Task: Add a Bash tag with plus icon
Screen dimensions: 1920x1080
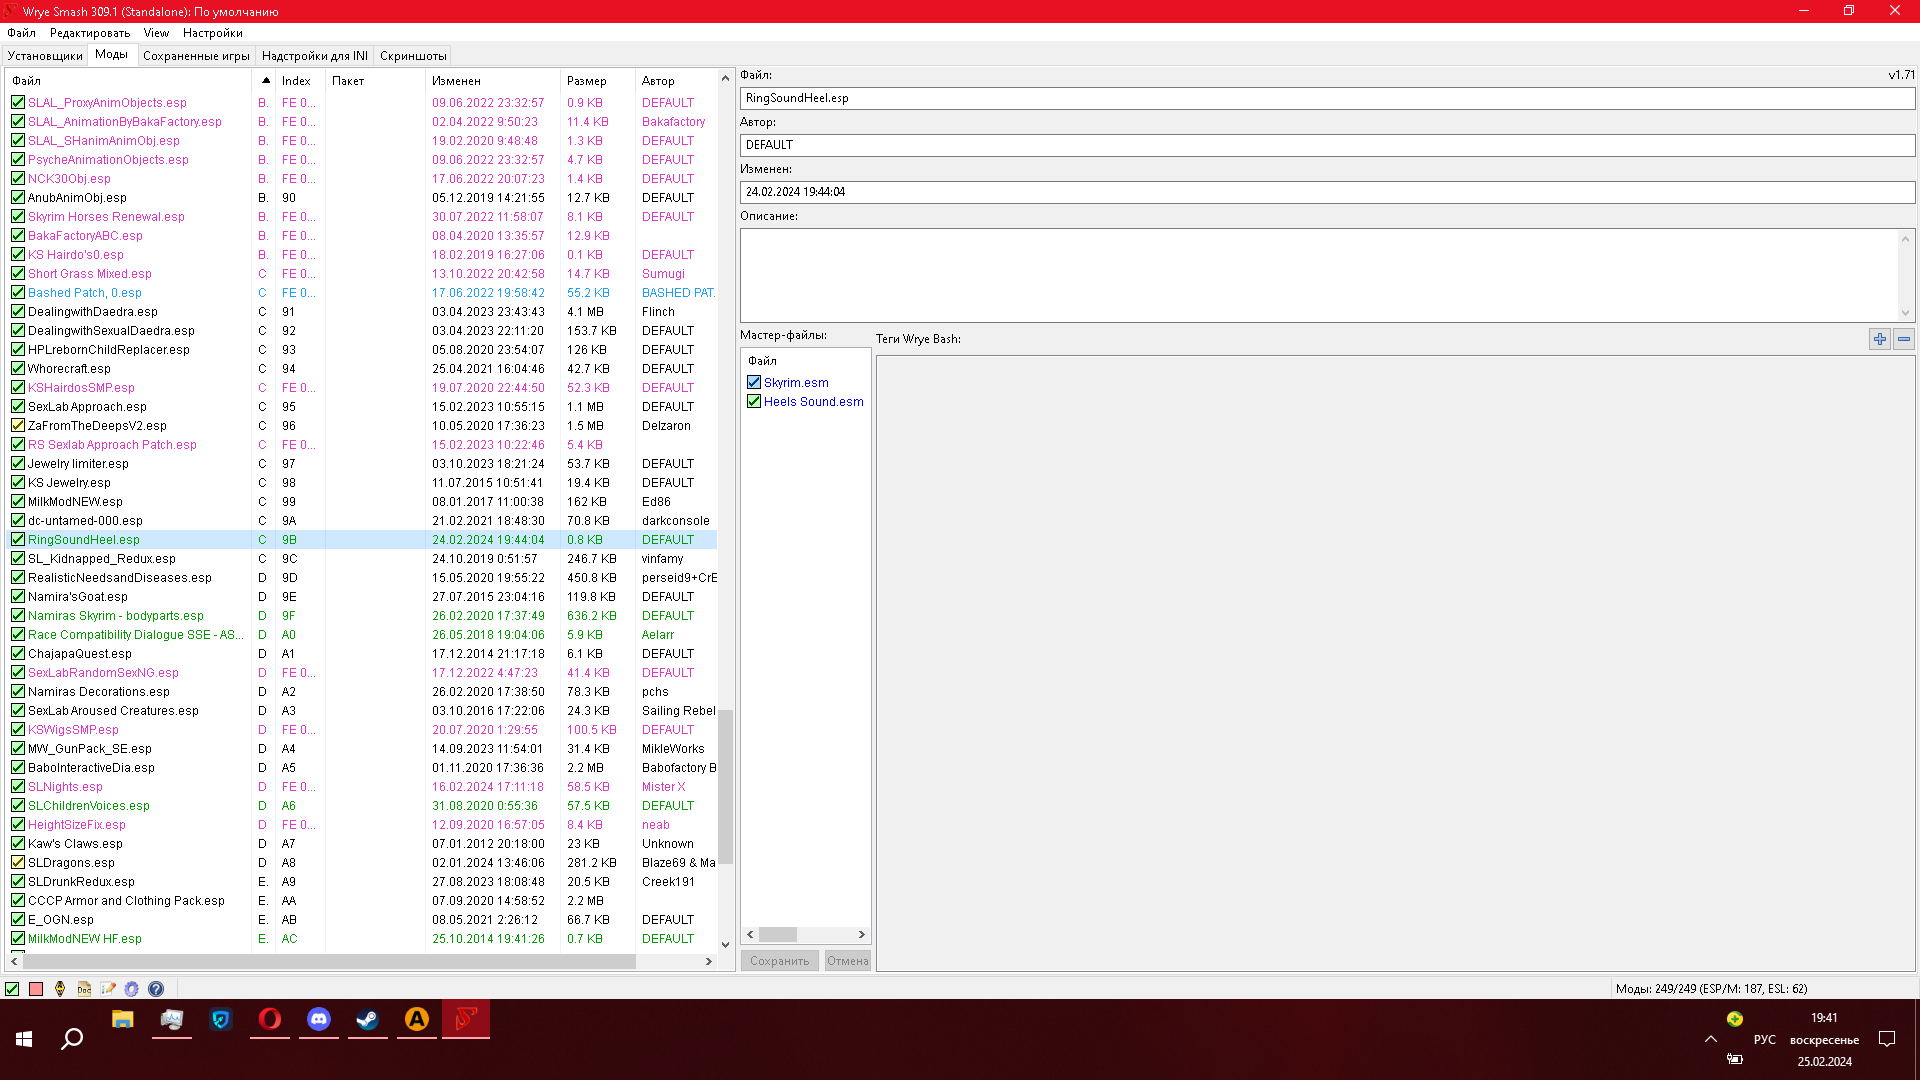Action: [x=1880, y=339]
